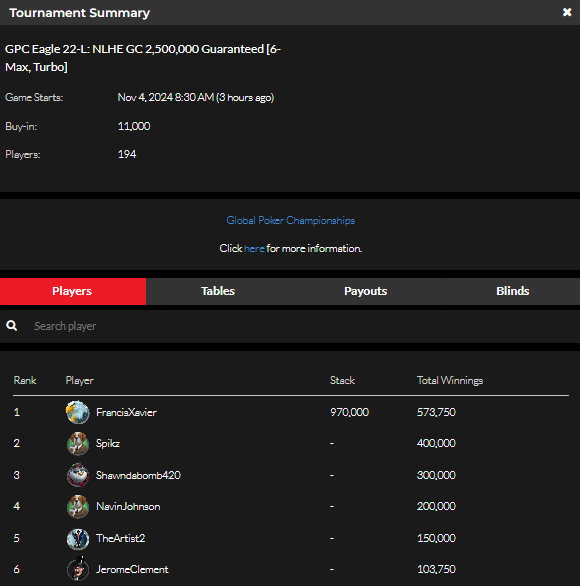The width and height of the screenshot is (580, 586).
Task: Switch to the Players tab
Action: 73,291
